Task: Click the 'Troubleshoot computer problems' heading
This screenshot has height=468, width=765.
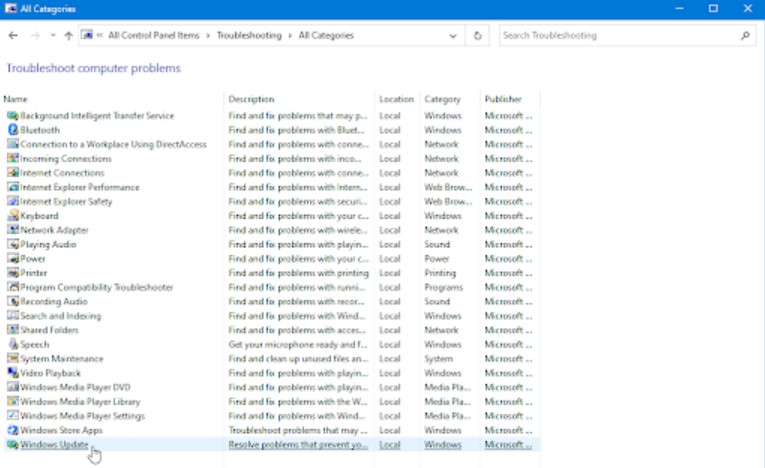Action: click(x=93, y=68)
